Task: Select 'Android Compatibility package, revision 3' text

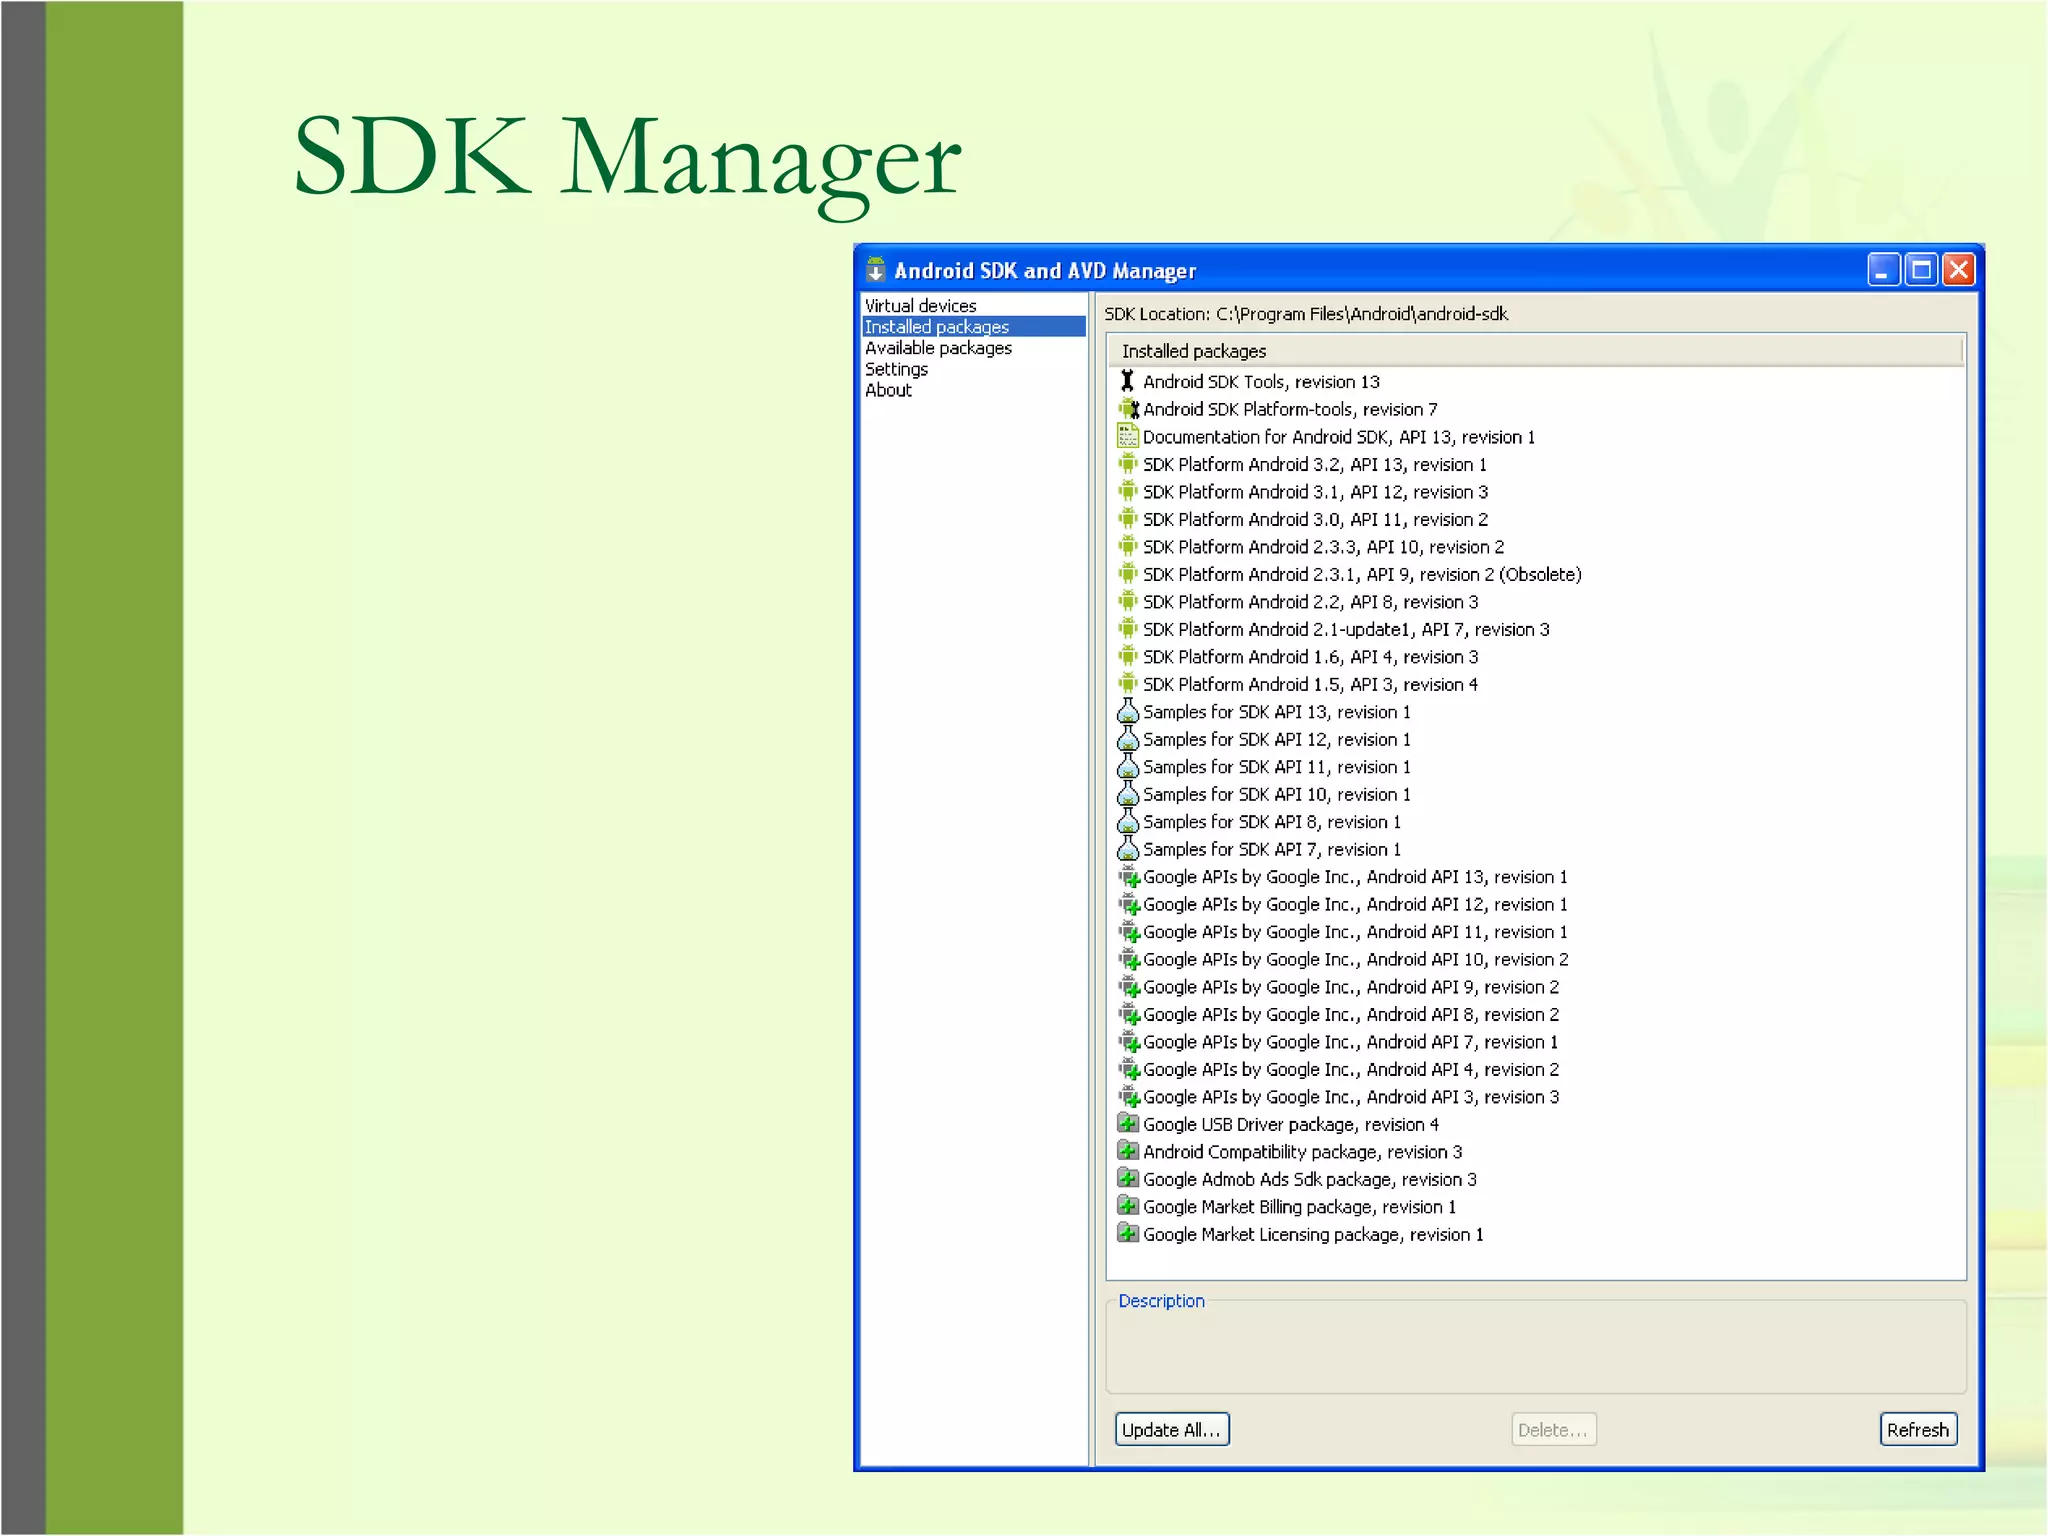Action: click(x=1303, y=1152)
